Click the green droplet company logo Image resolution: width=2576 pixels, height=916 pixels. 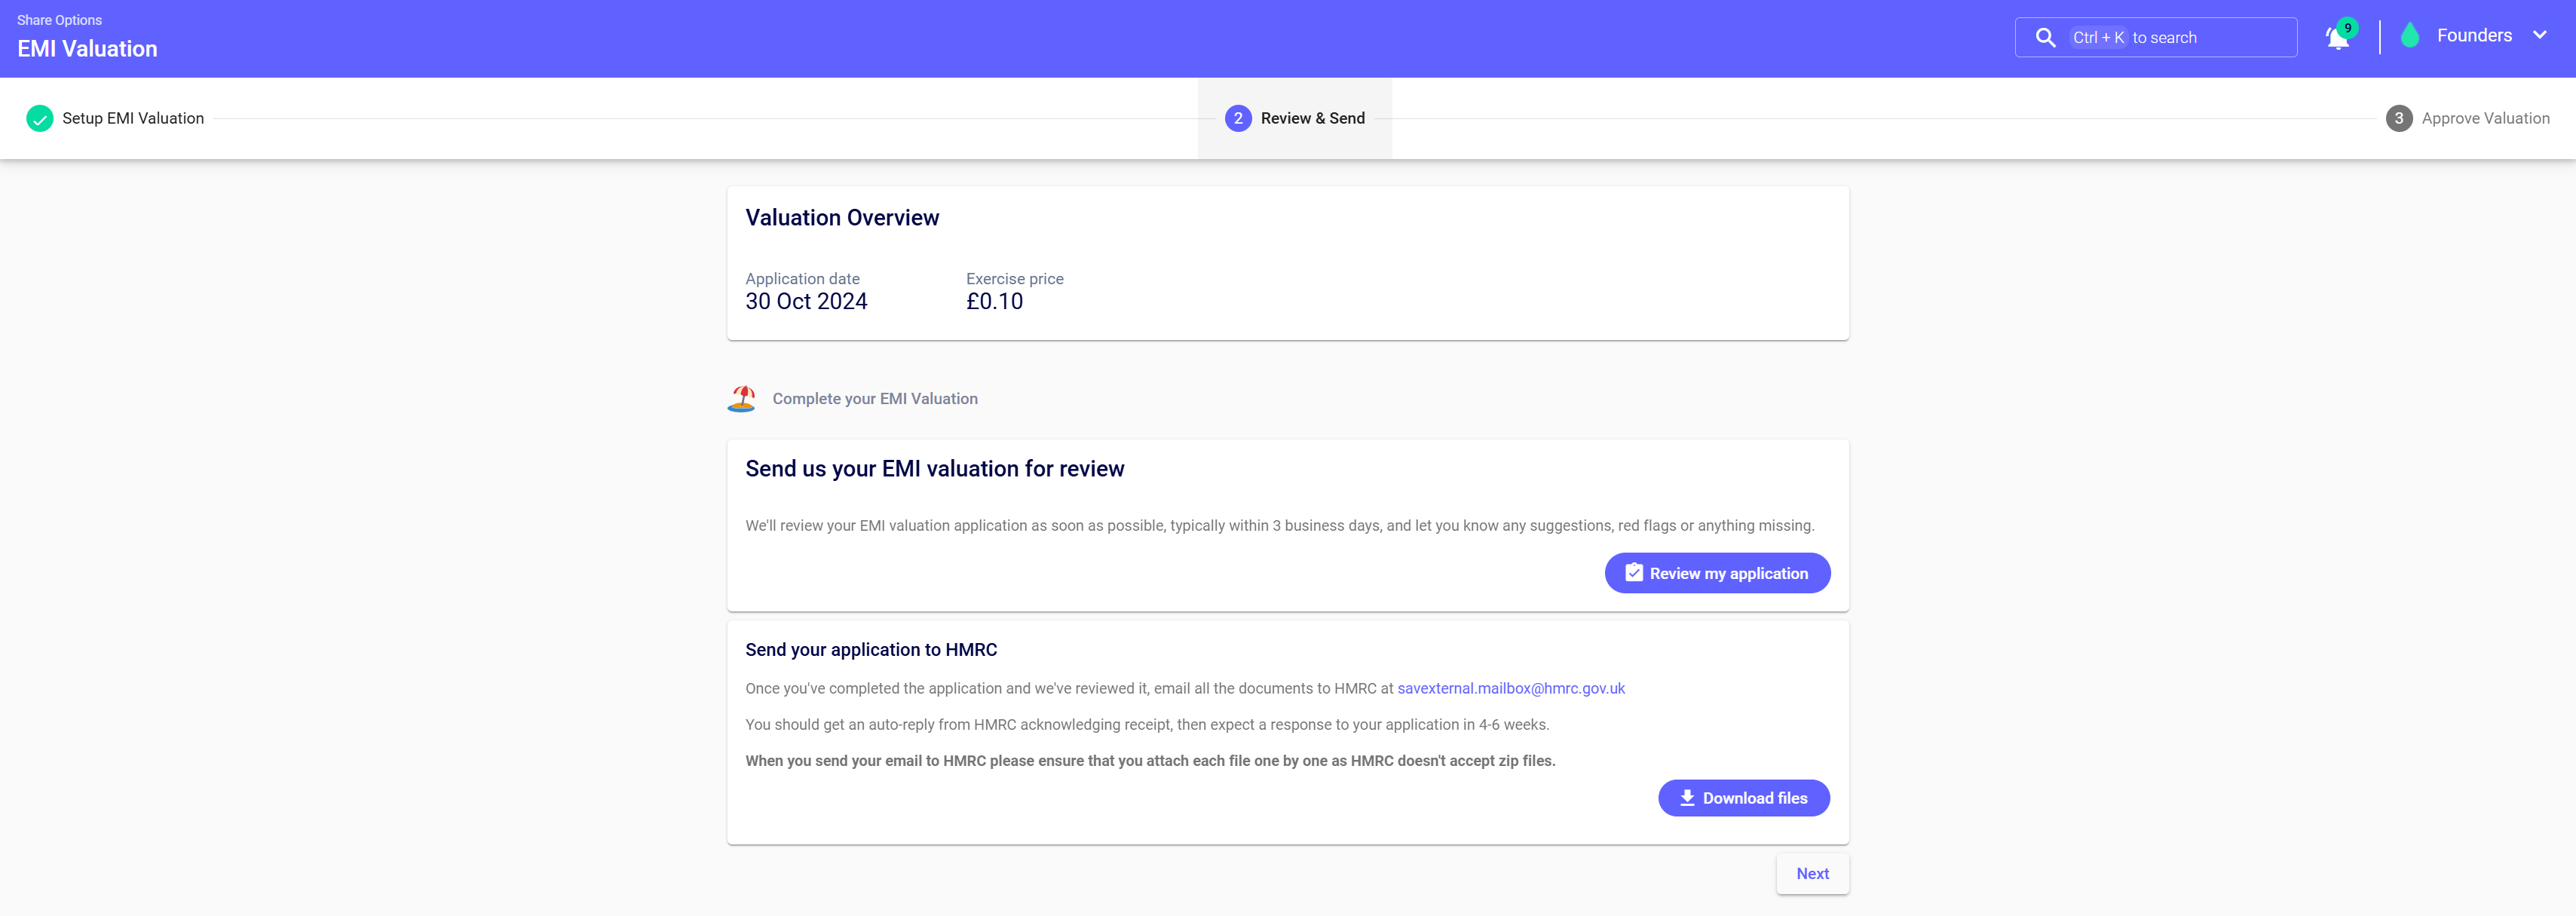pyautogui.click(x=2409, y=36)
